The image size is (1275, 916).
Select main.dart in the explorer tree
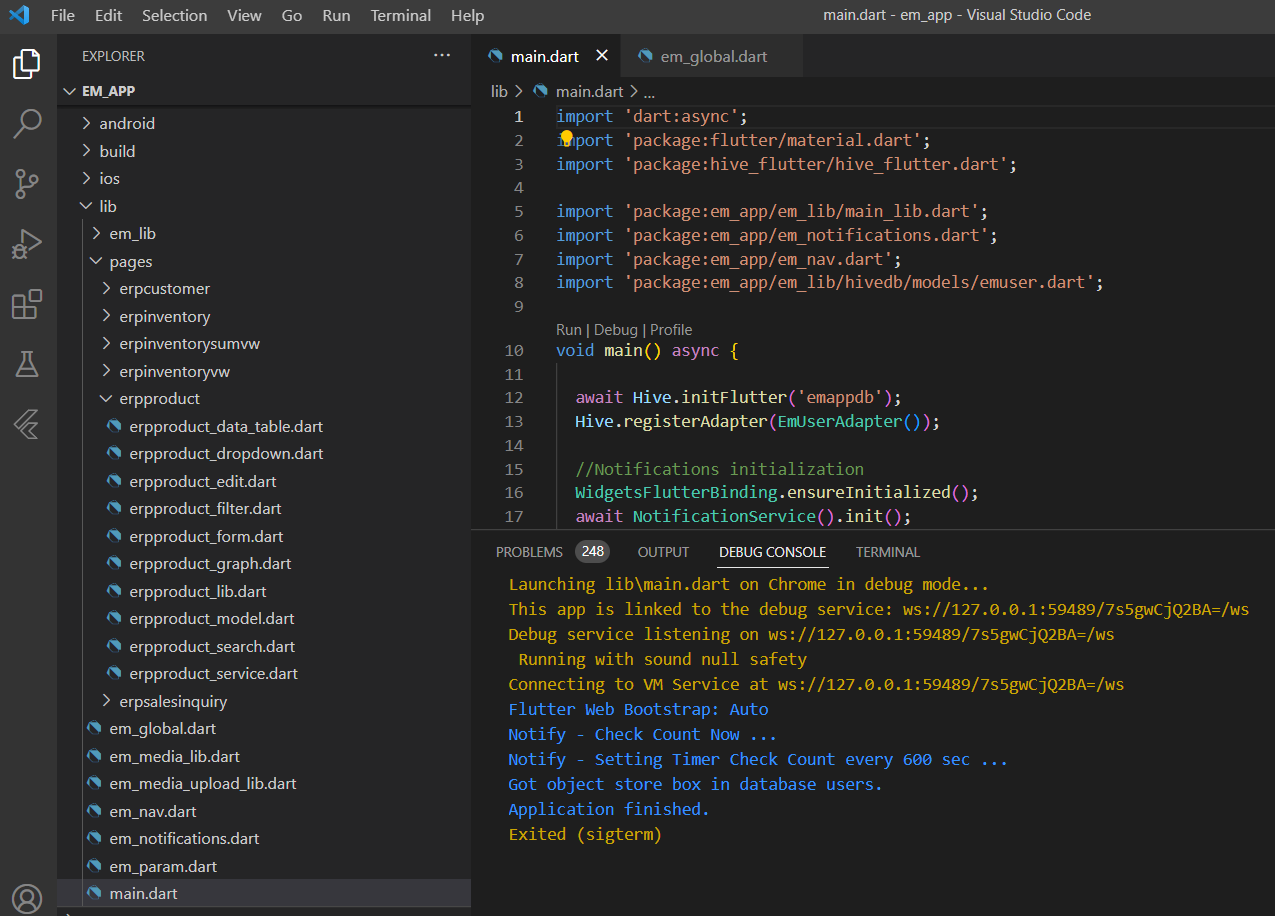tap(264, 894)
